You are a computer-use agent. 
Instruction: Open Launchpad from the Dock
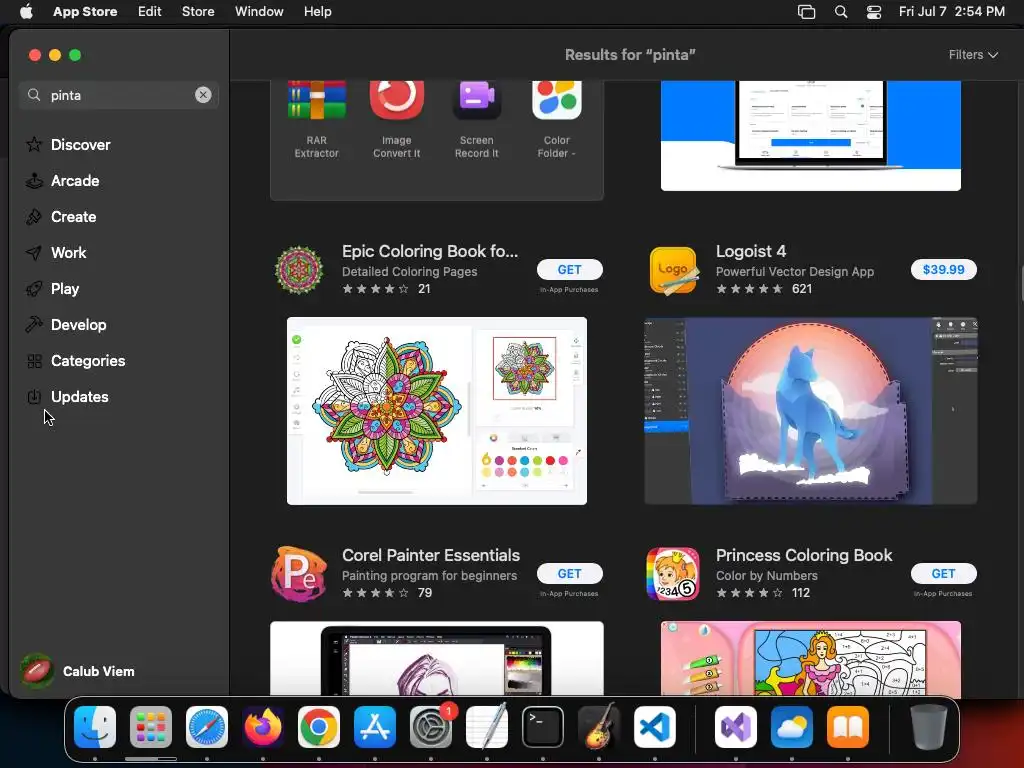(x=151, y=727)
